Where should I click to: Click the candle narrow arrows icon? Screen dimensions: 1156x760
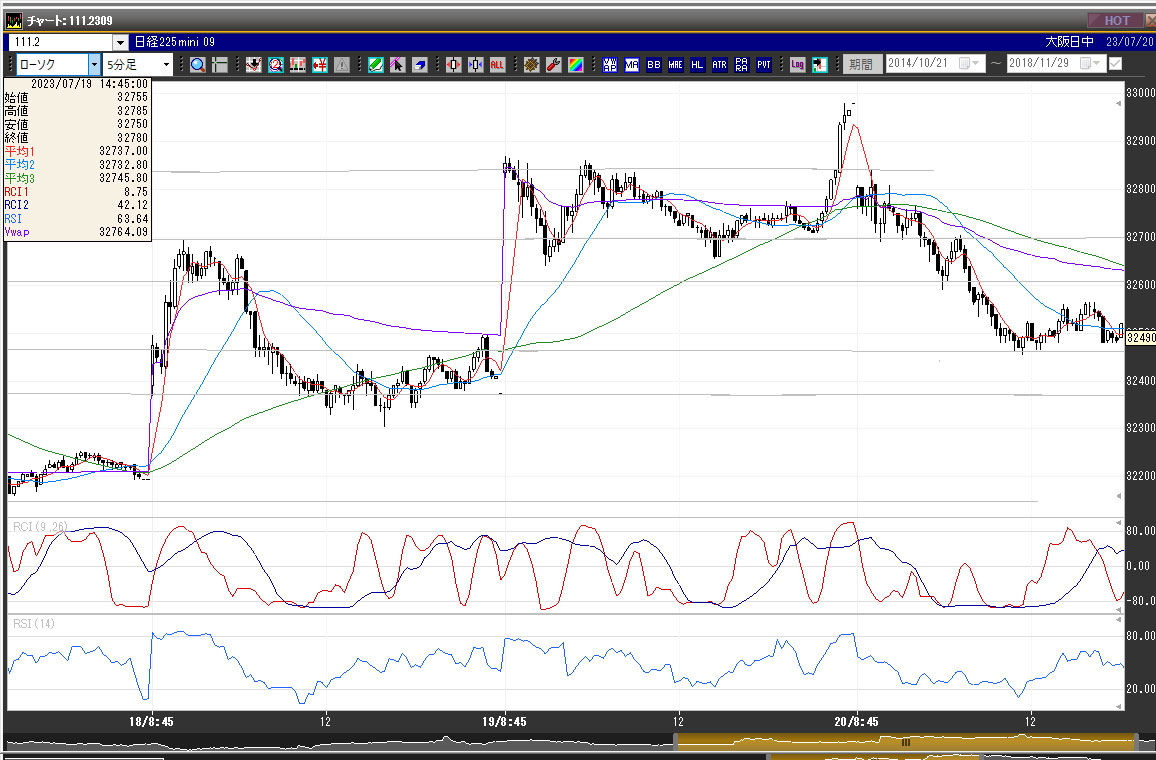click(476, 65)
